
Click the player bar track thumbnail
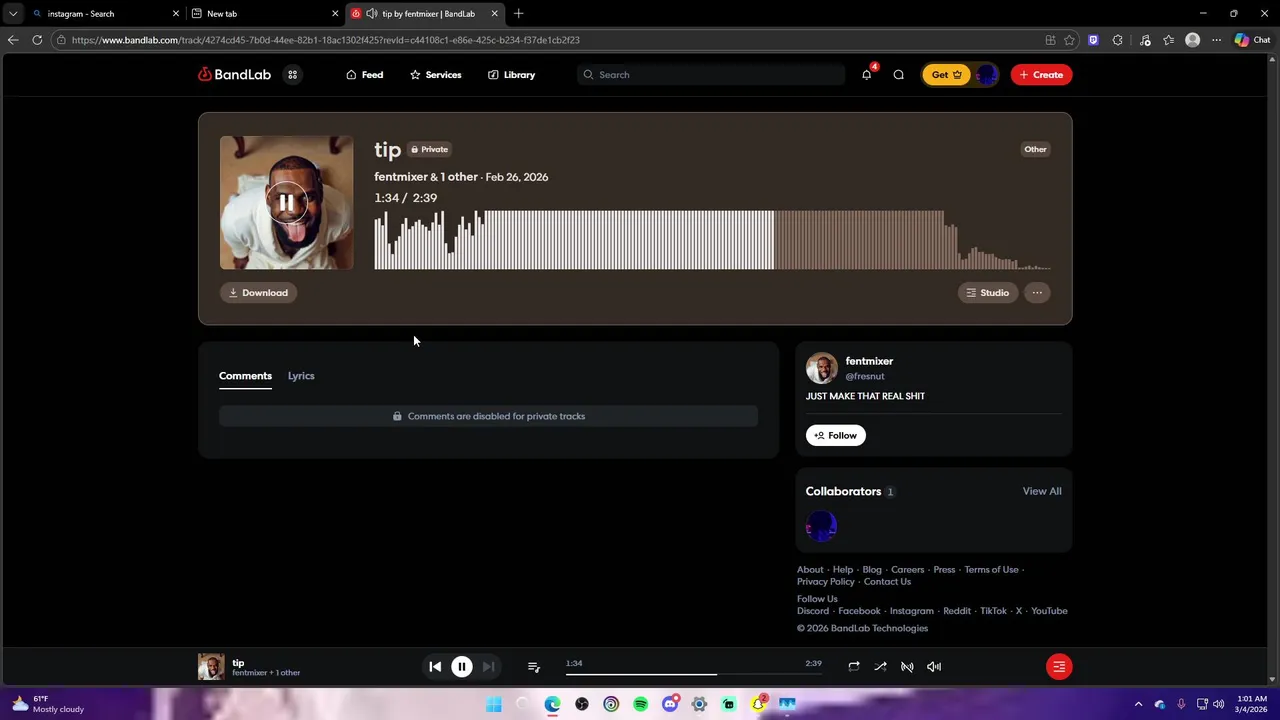tap(211, 667)
